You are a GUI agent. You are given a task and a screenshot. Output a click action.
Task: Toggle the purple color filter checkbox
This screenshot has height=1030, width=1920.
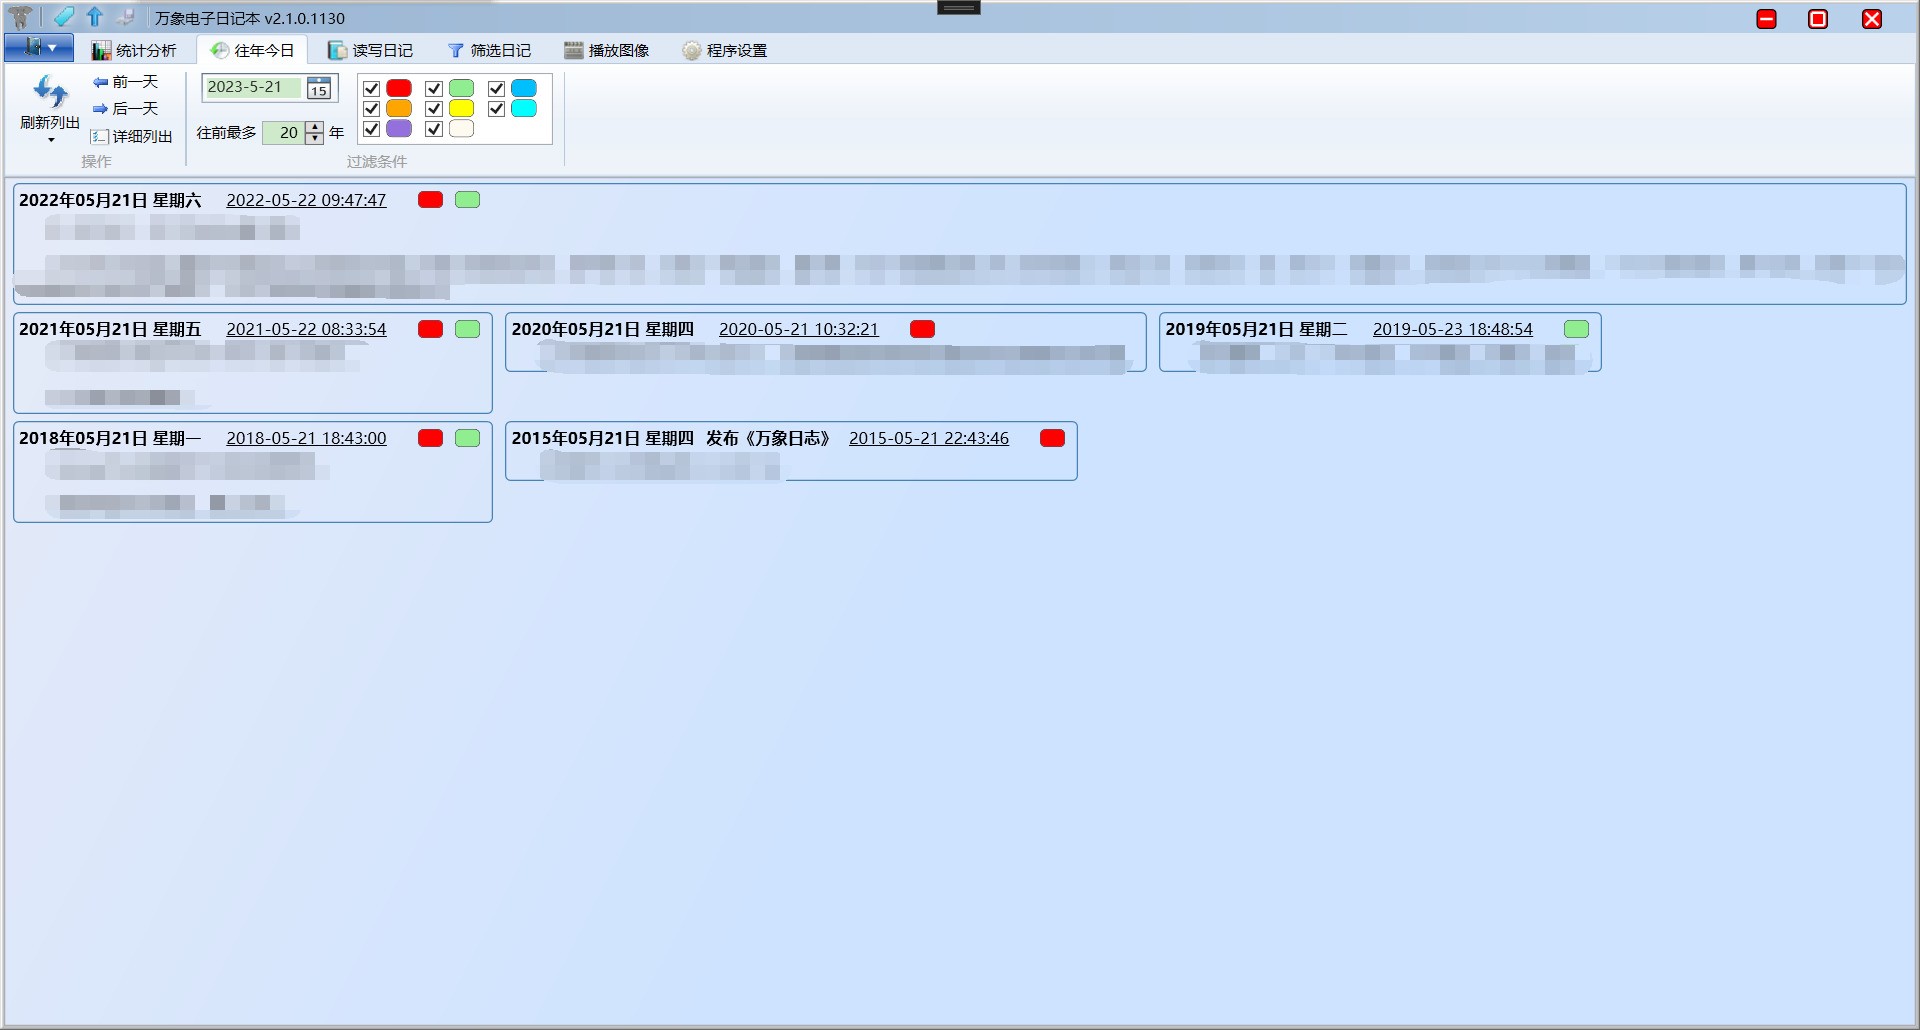pos(371,129)
